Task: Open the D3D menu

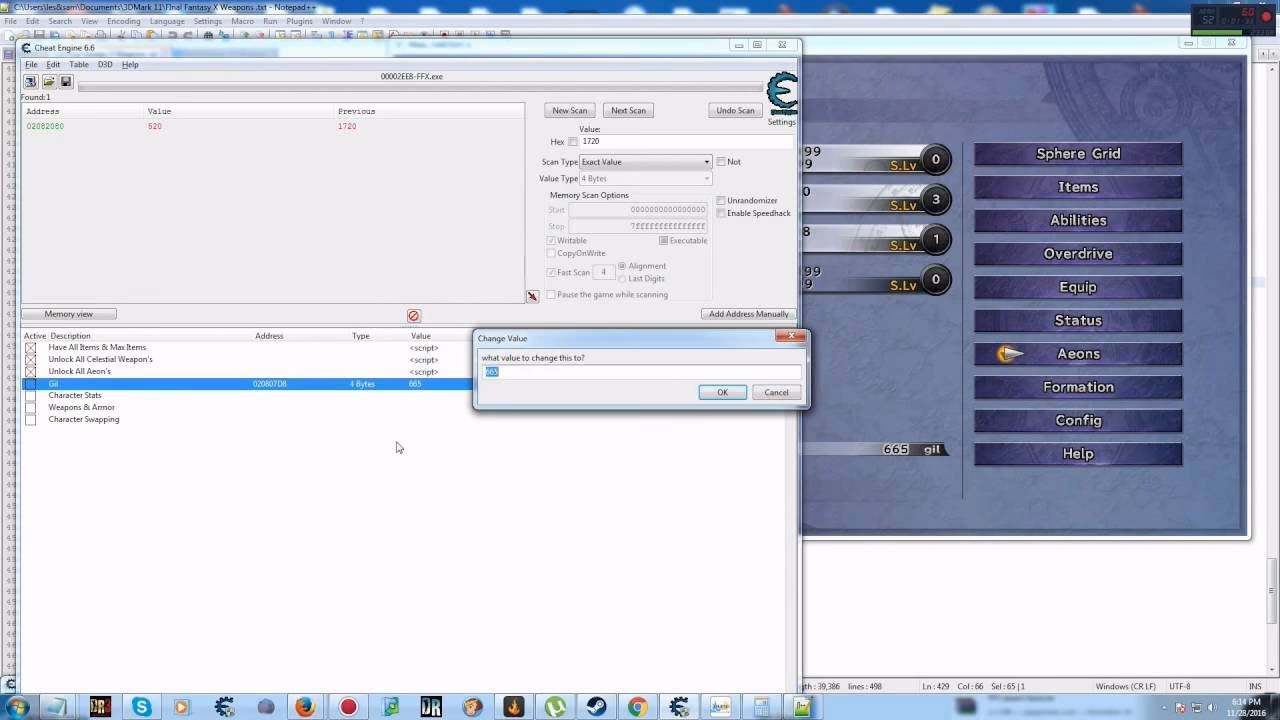Action: tap(105, 65)
